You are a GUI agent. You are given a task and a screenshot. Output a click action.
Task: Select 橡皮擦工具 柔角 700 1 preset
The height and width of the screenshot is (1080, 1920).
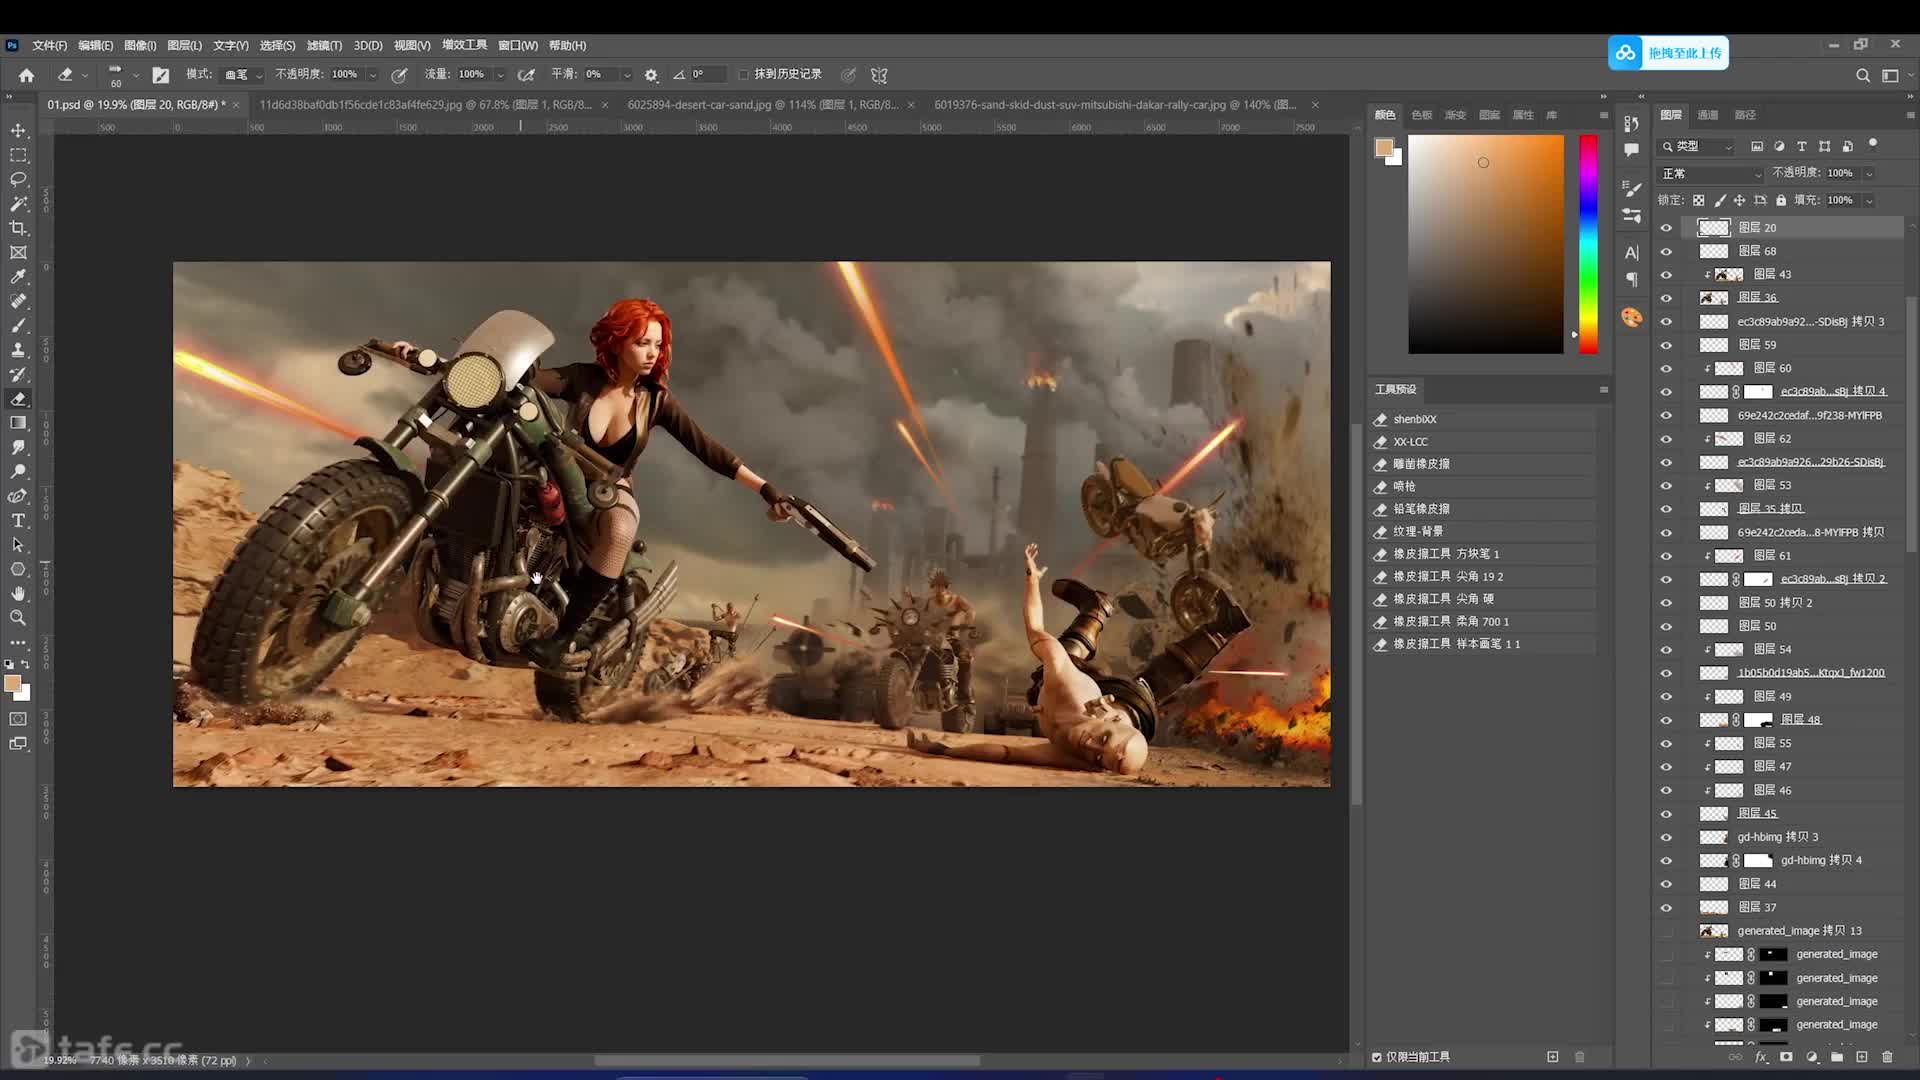click(x=1484, y=622)
